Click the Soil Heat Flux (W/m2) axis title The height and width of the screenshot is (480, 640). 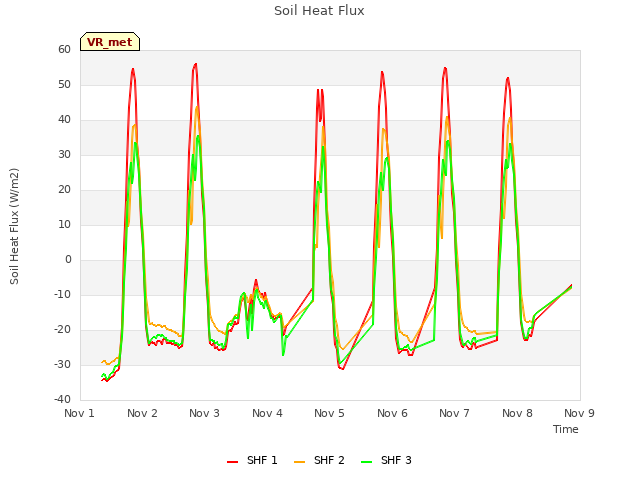click(x=14, y=226)
